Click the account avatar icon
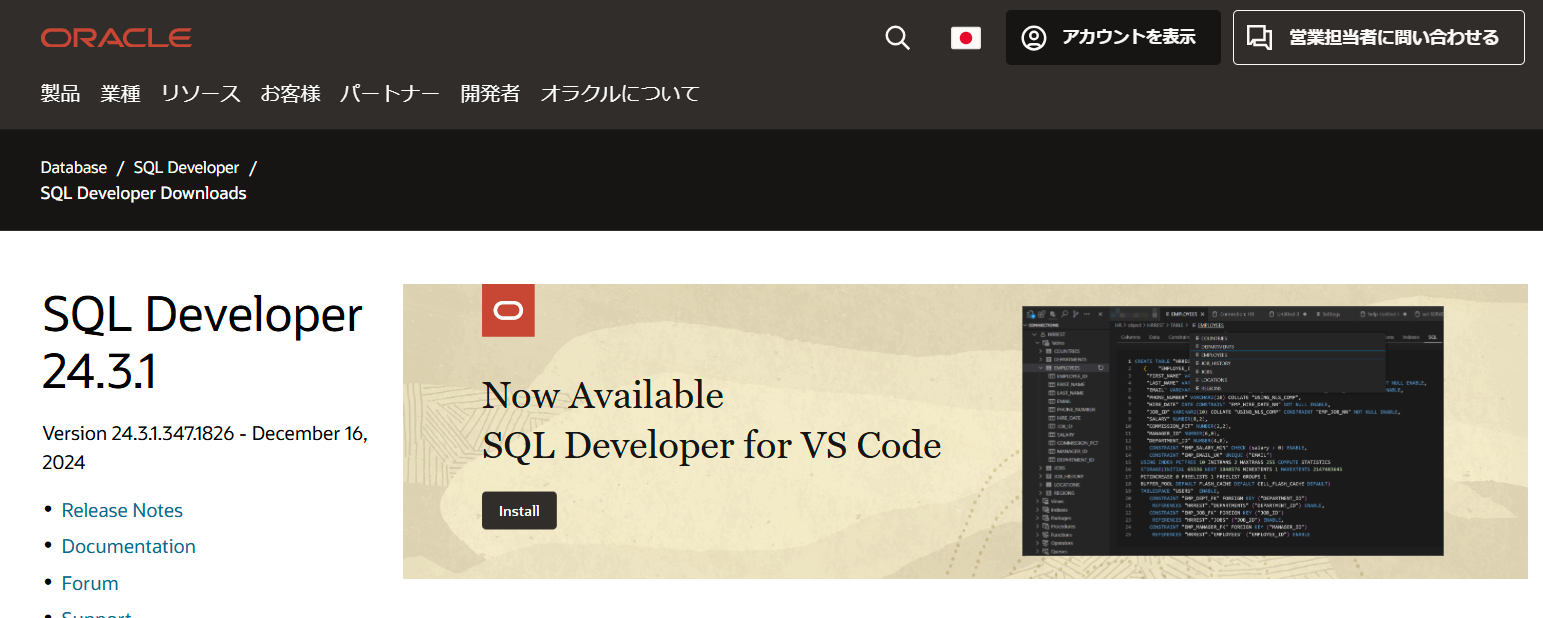 click(x=1033, y=38)
